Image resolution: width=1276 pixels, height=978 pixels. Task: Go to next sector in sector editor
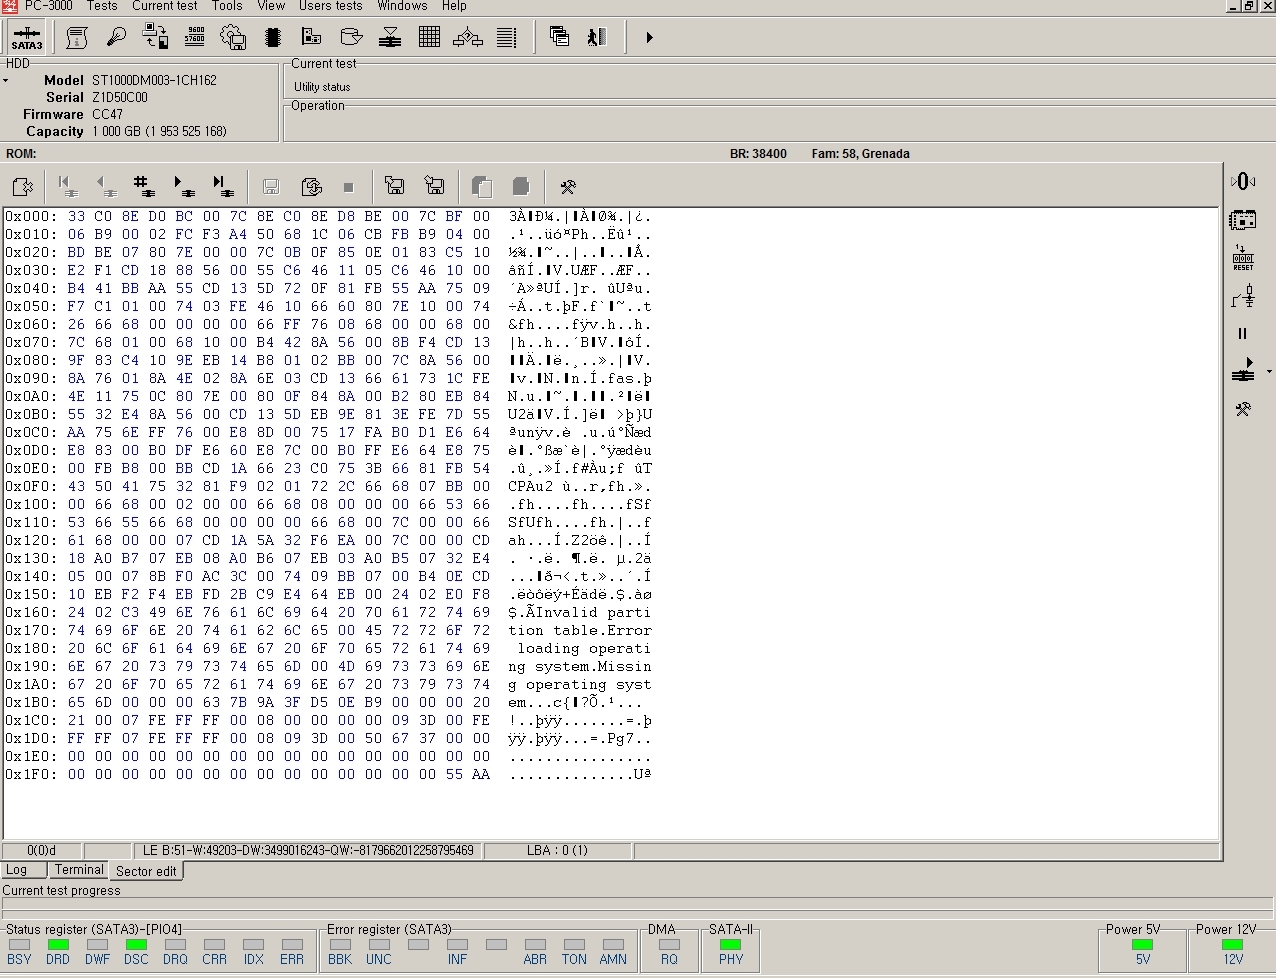coord(183,186)
